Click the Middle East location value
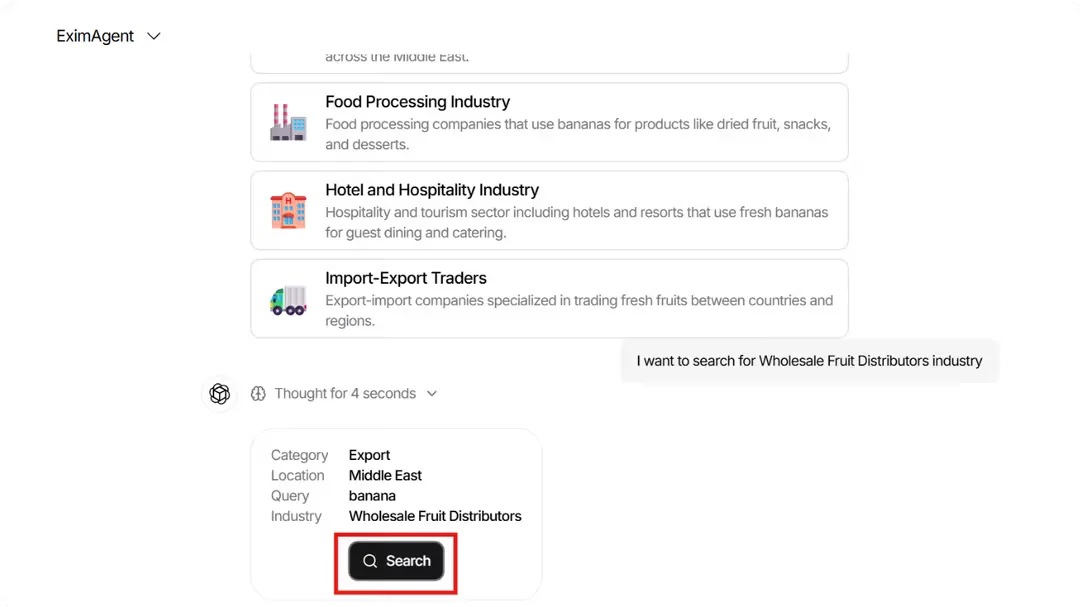The image size is (1080, 607). [x=385, y=475]
